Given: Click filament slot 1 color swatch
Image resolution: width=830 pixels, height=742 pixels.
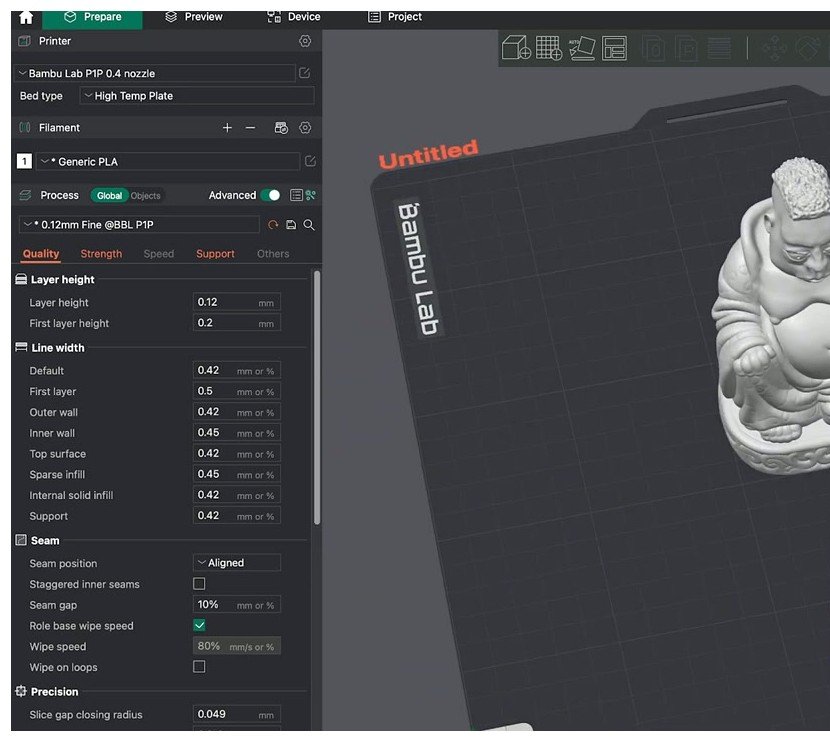Looking at the screenshot, I should coord(24,161).
